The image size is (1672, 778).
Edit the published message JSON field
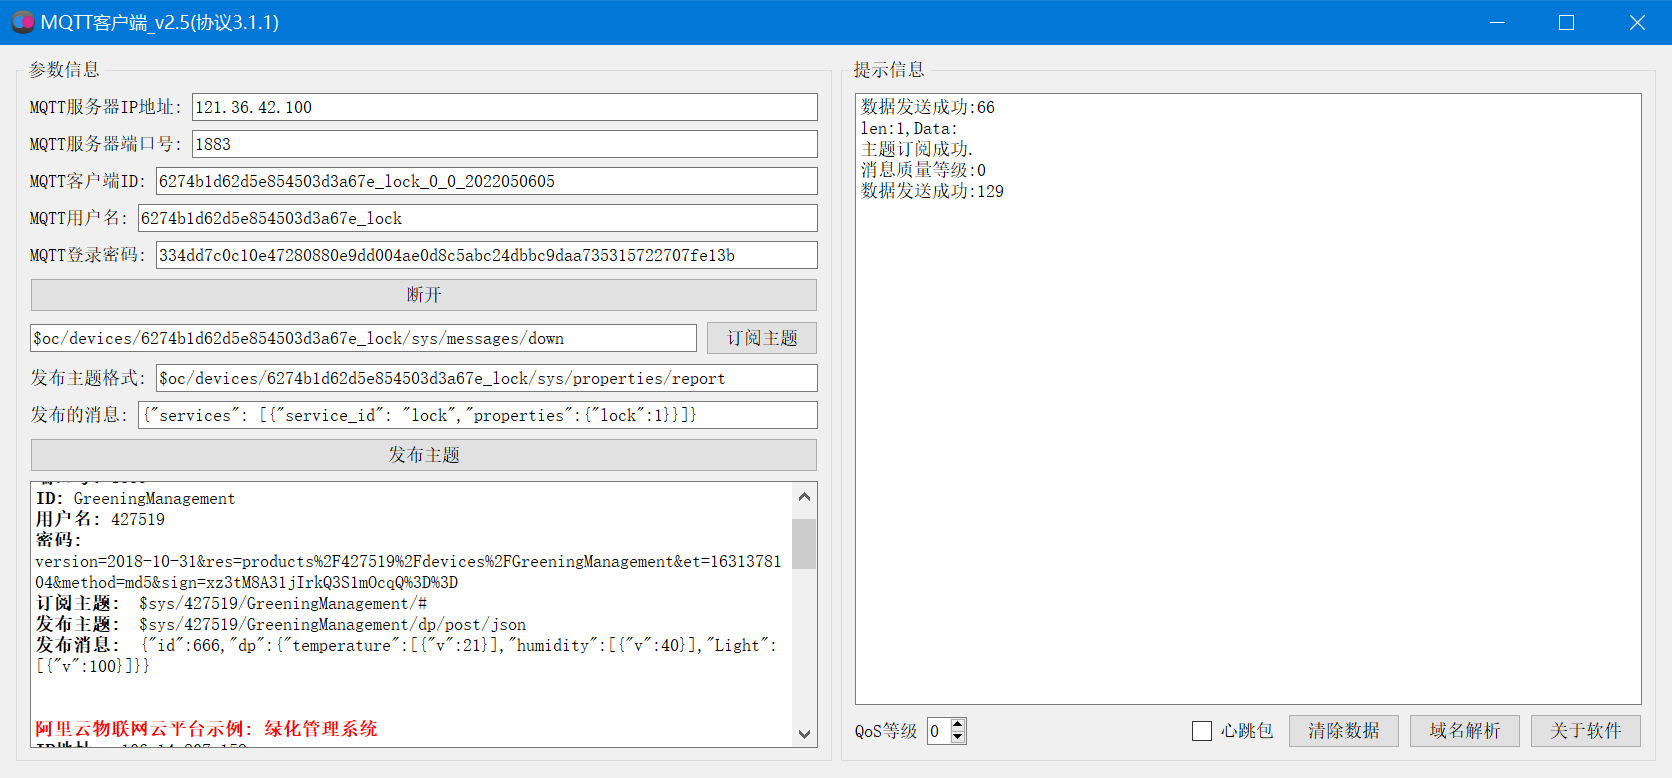coord(477,415)
